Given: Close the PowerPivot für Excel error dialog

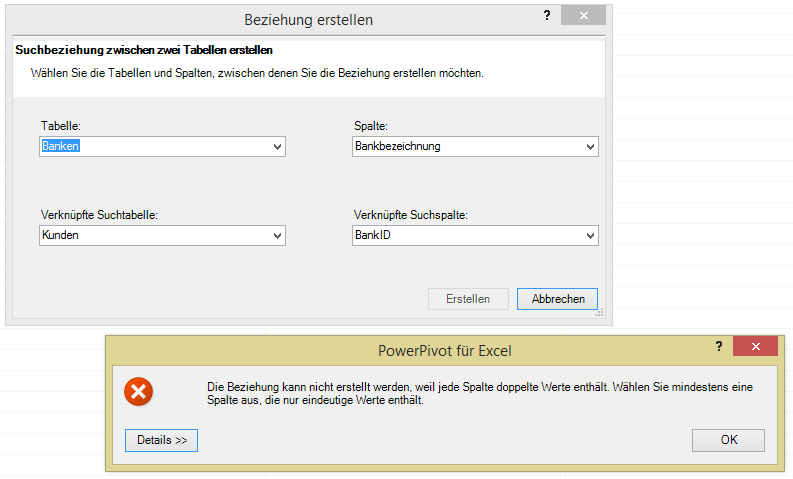Looking at the screenshot, I should tap(754, 347).
